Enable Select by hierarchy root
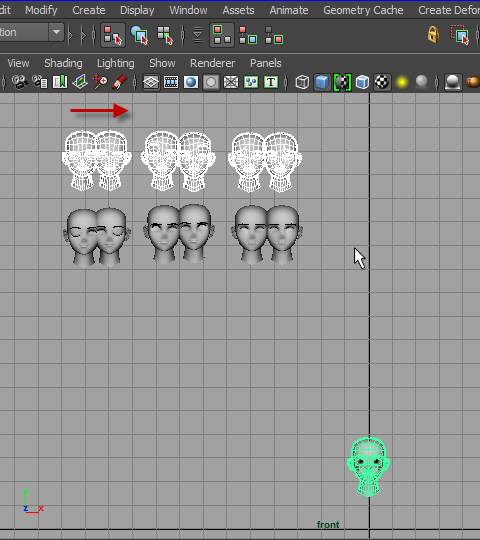Image resolution: width=480 pixels, height=540 pixels. [222, 35]
